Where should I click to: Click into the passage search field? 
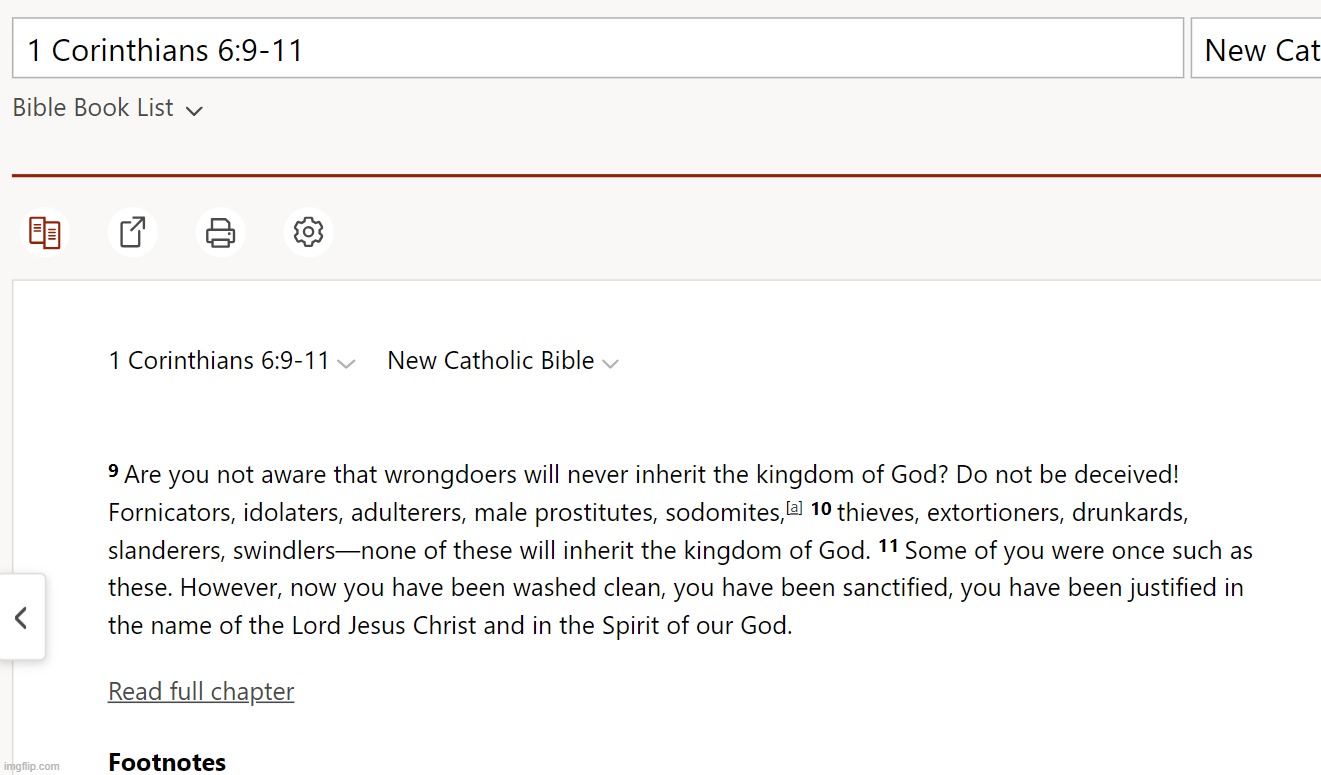click(x=598, y=48)
